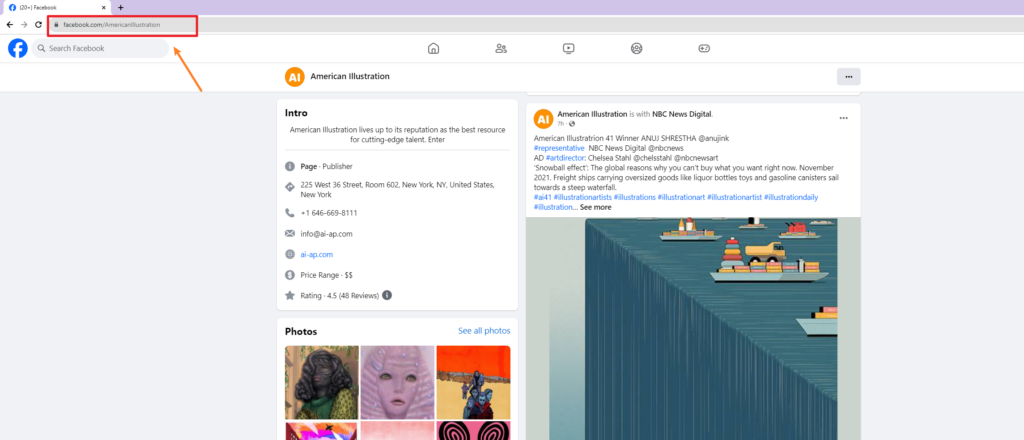Open the Facebook Home icon
Image resolution: width=1024 pixels, height=440 pixels.
pos(433,48)
